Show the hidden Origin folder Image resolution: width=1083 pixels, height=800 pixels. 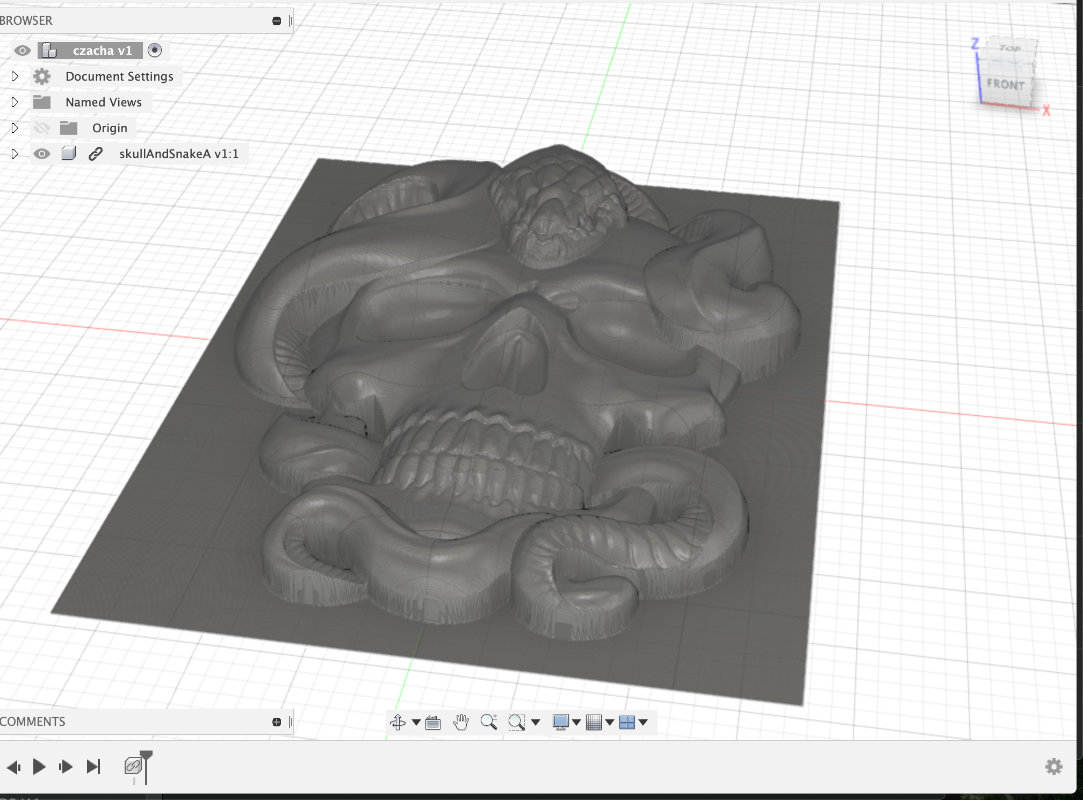(41, 128)
